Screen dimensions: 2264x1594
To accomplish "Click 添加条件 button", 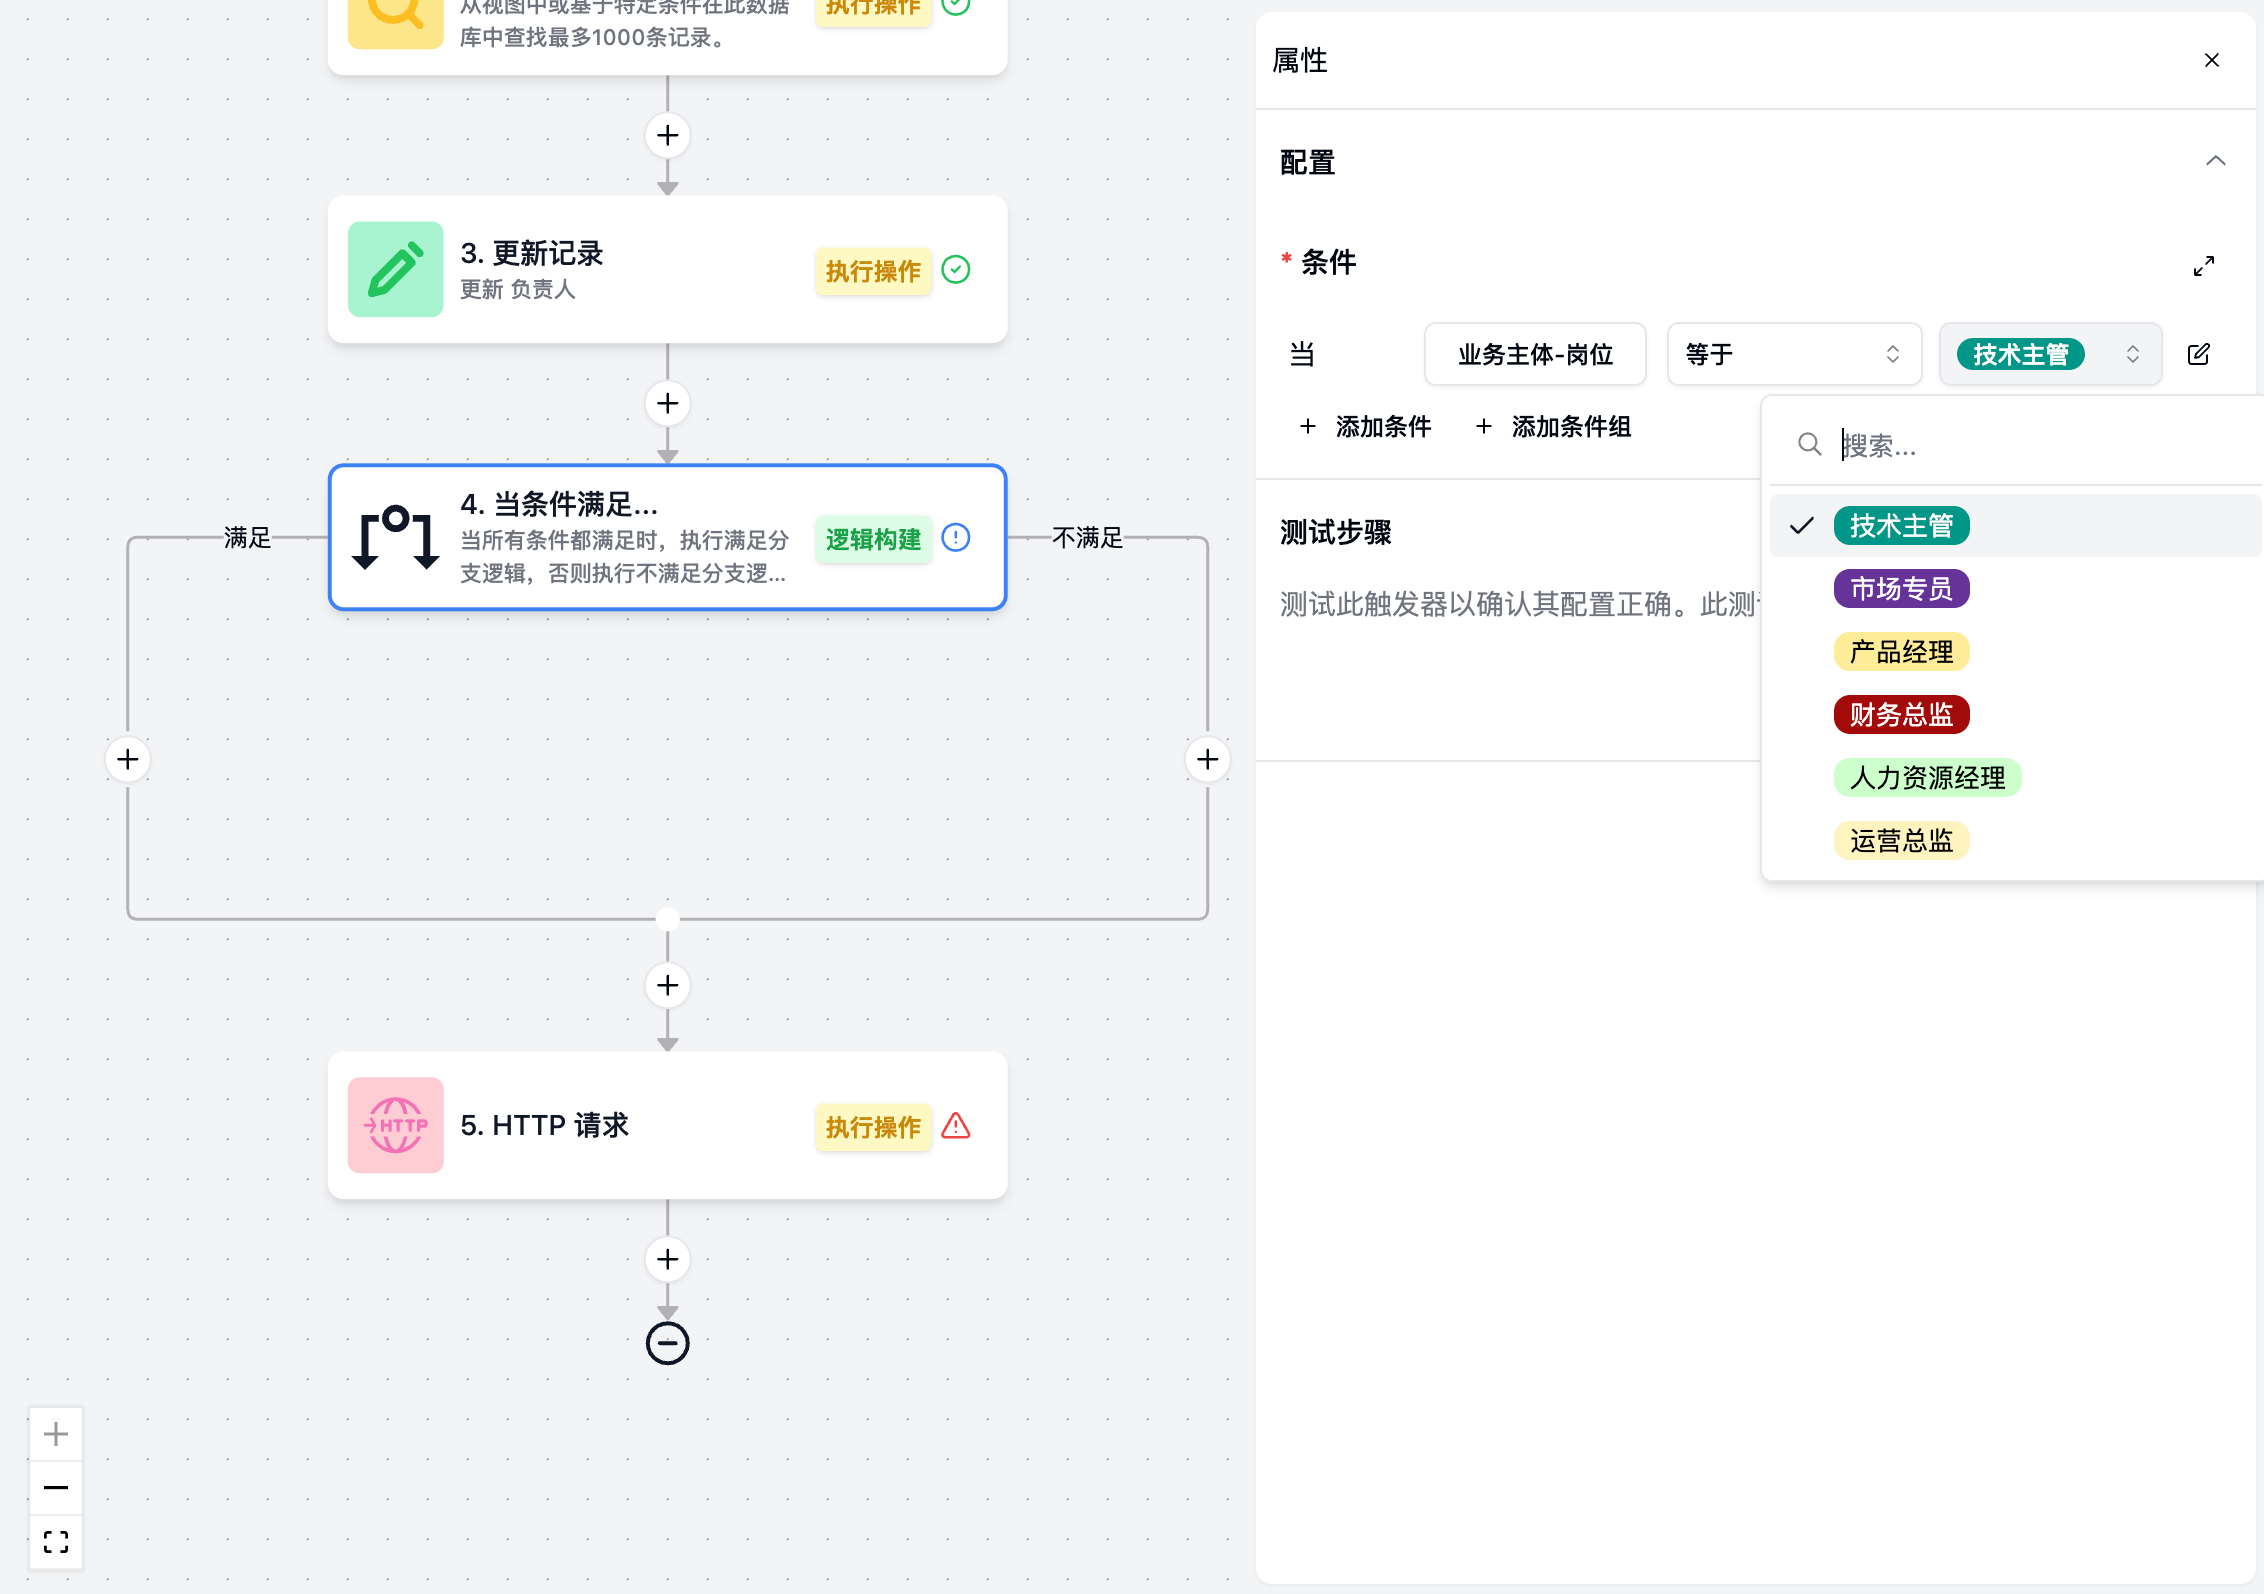I will point(1366,427).
